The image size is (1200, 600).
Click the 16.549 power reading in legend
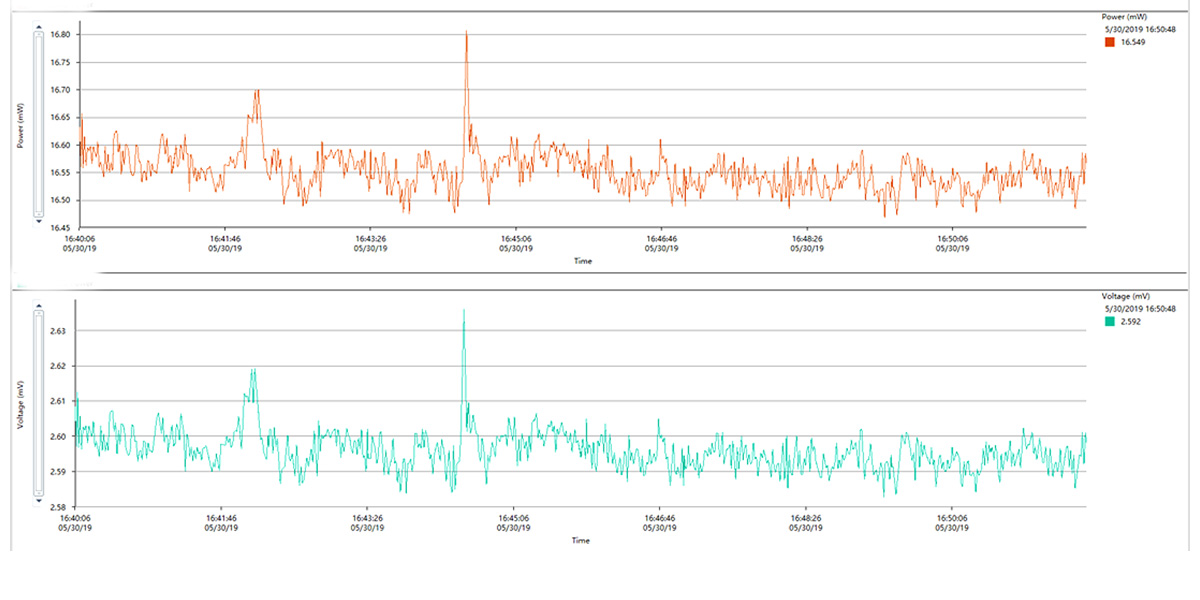coord(1133,43)
